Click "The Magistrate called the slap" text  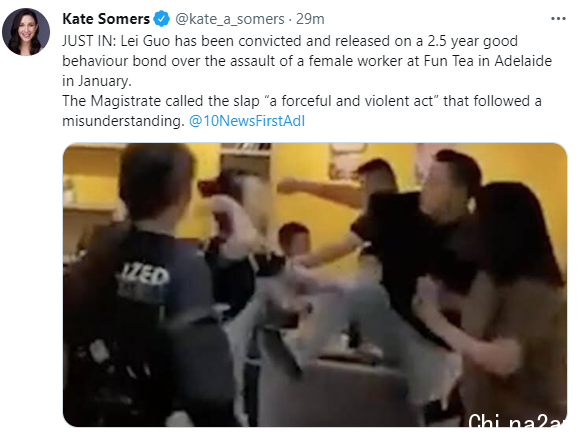[161, 101]
